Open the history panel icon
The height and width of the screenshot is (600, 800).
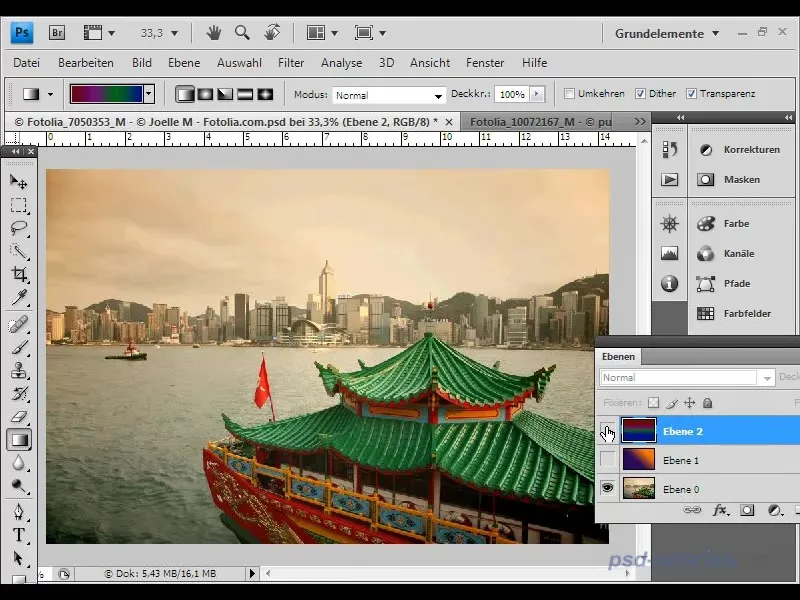click(x=669, y=149)
